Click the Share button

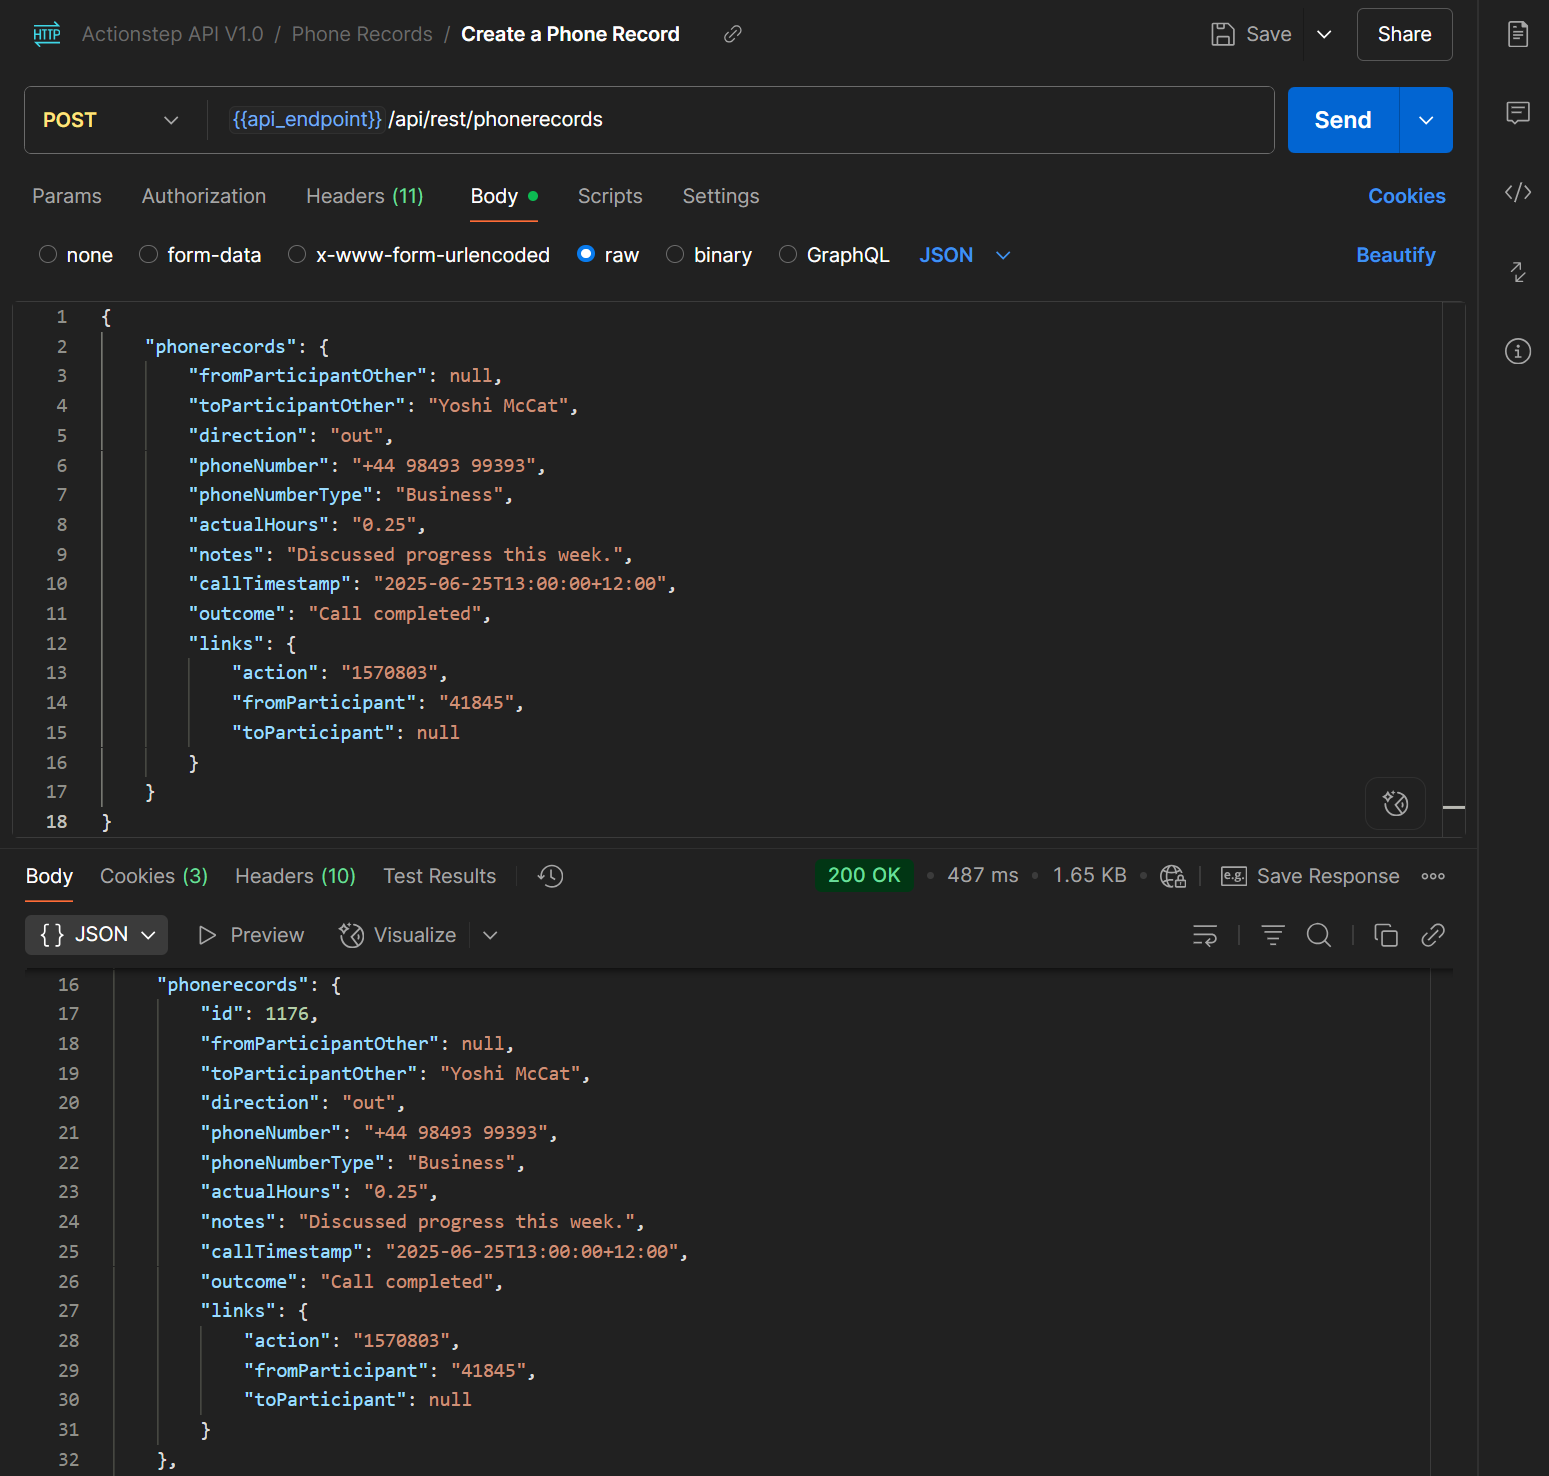(x=1404, y=34)
